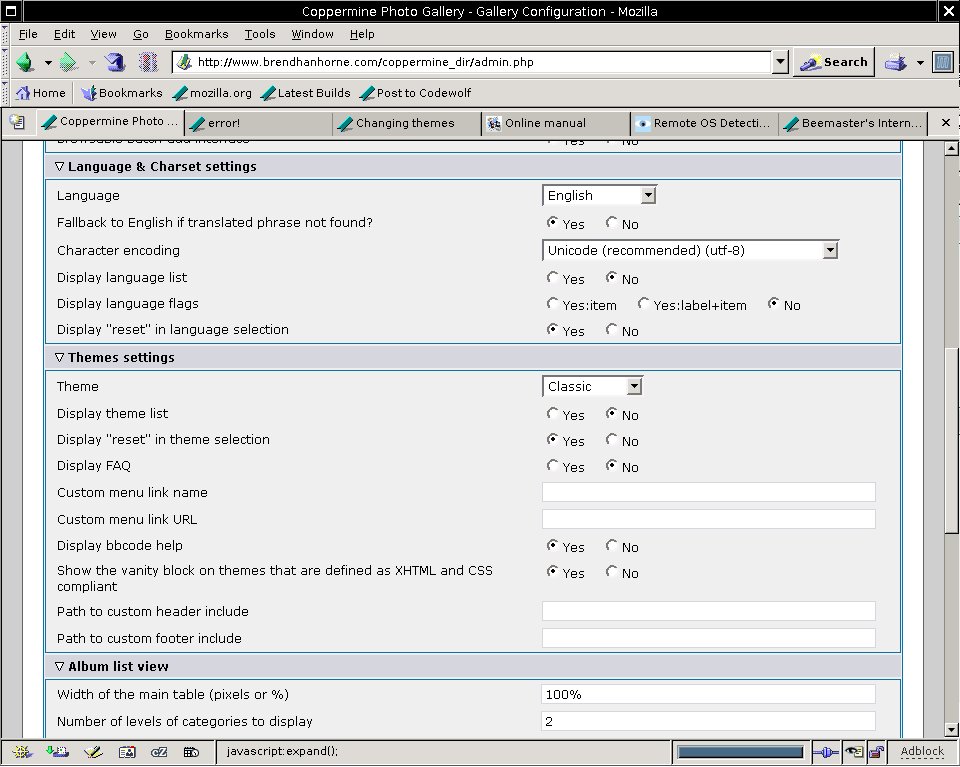The height and width of the screenshot is (767, 960).
Task: Click the cookie/privacy eye icon in status bar
Action: (853, 752)
